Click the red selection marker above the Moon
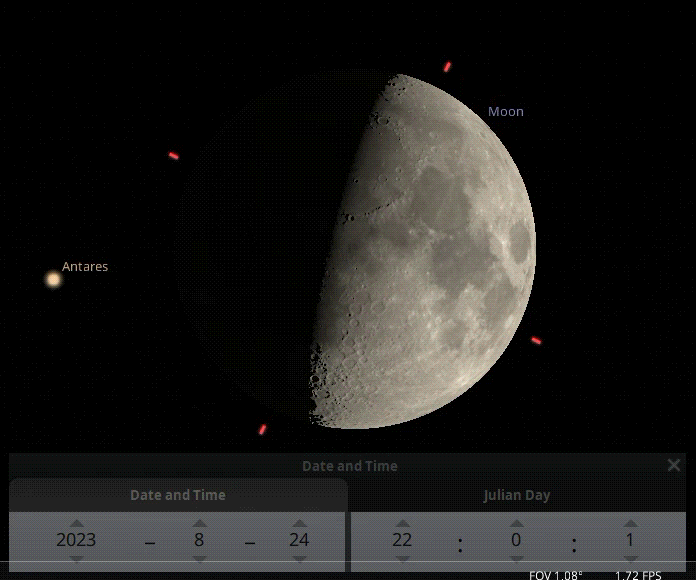Screen dimensions: 696x580 (x=447, y=67)
